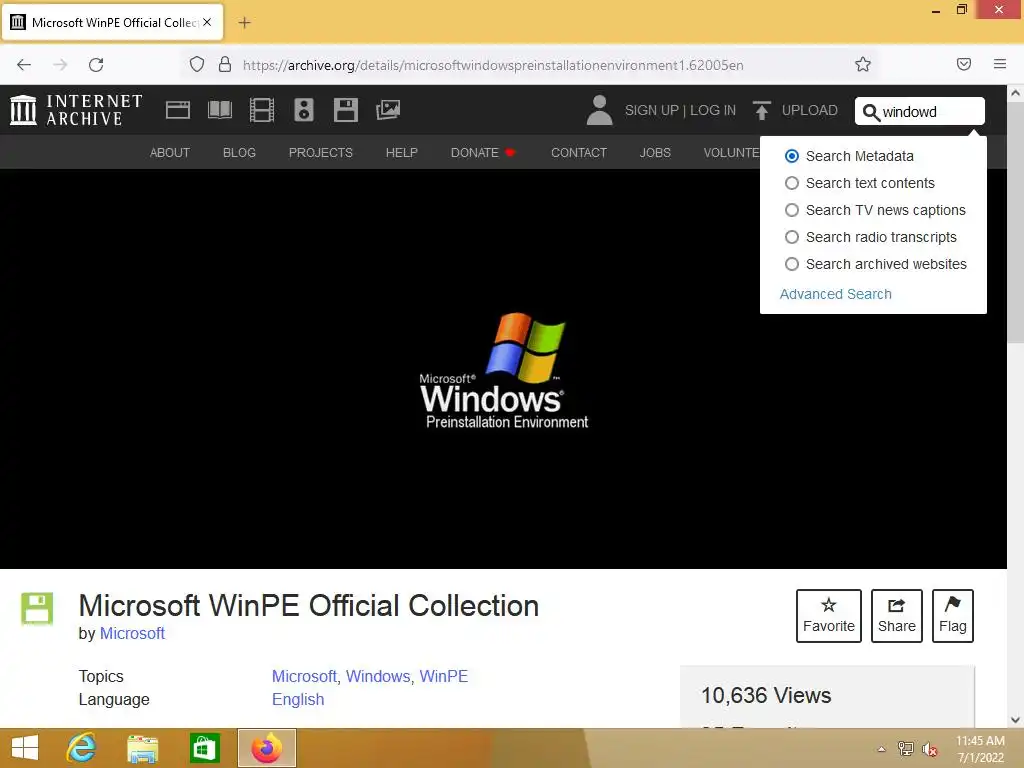Close the Microsoft WinPE tab
The image size is (1024, 768).
coord(207,22)
